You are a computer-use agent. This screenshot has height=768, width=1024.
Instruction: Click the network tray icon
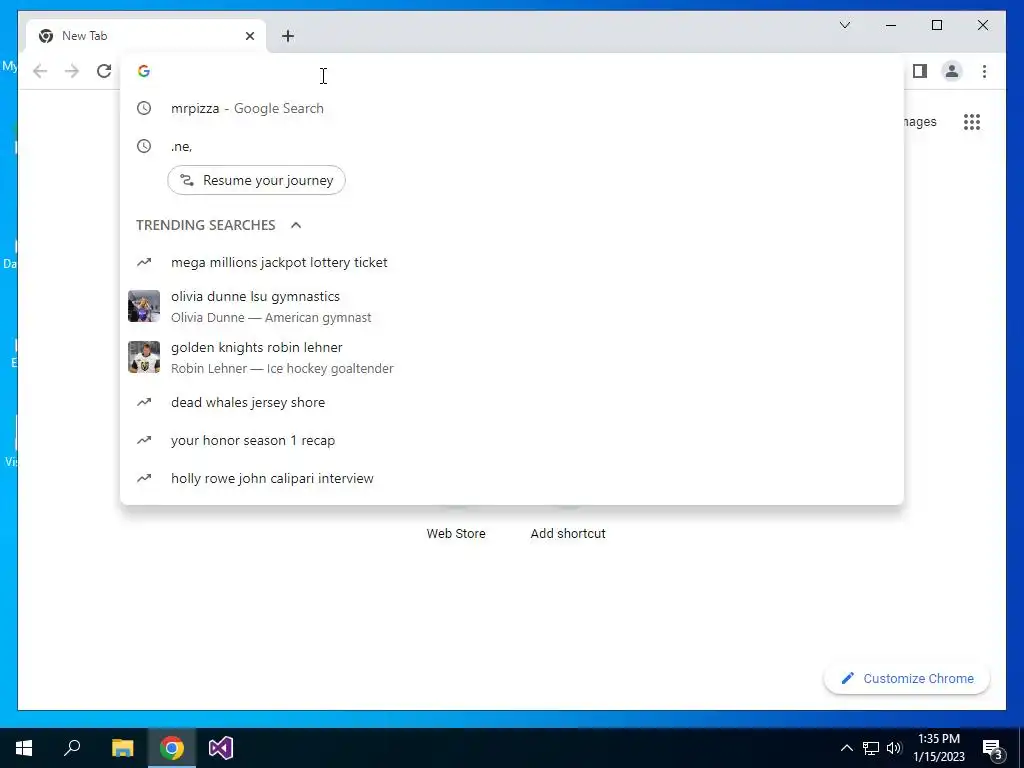click(871, 748)
